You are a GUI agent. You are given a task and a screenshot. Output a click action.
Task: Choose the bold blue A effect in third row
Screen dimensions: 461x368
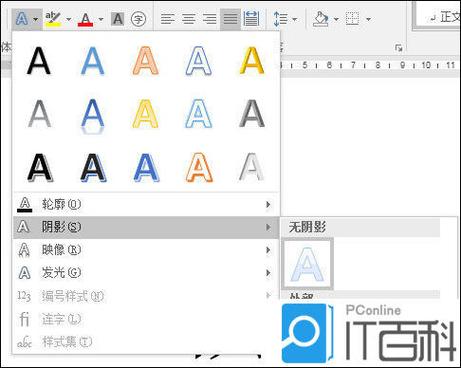pos(146,168)
